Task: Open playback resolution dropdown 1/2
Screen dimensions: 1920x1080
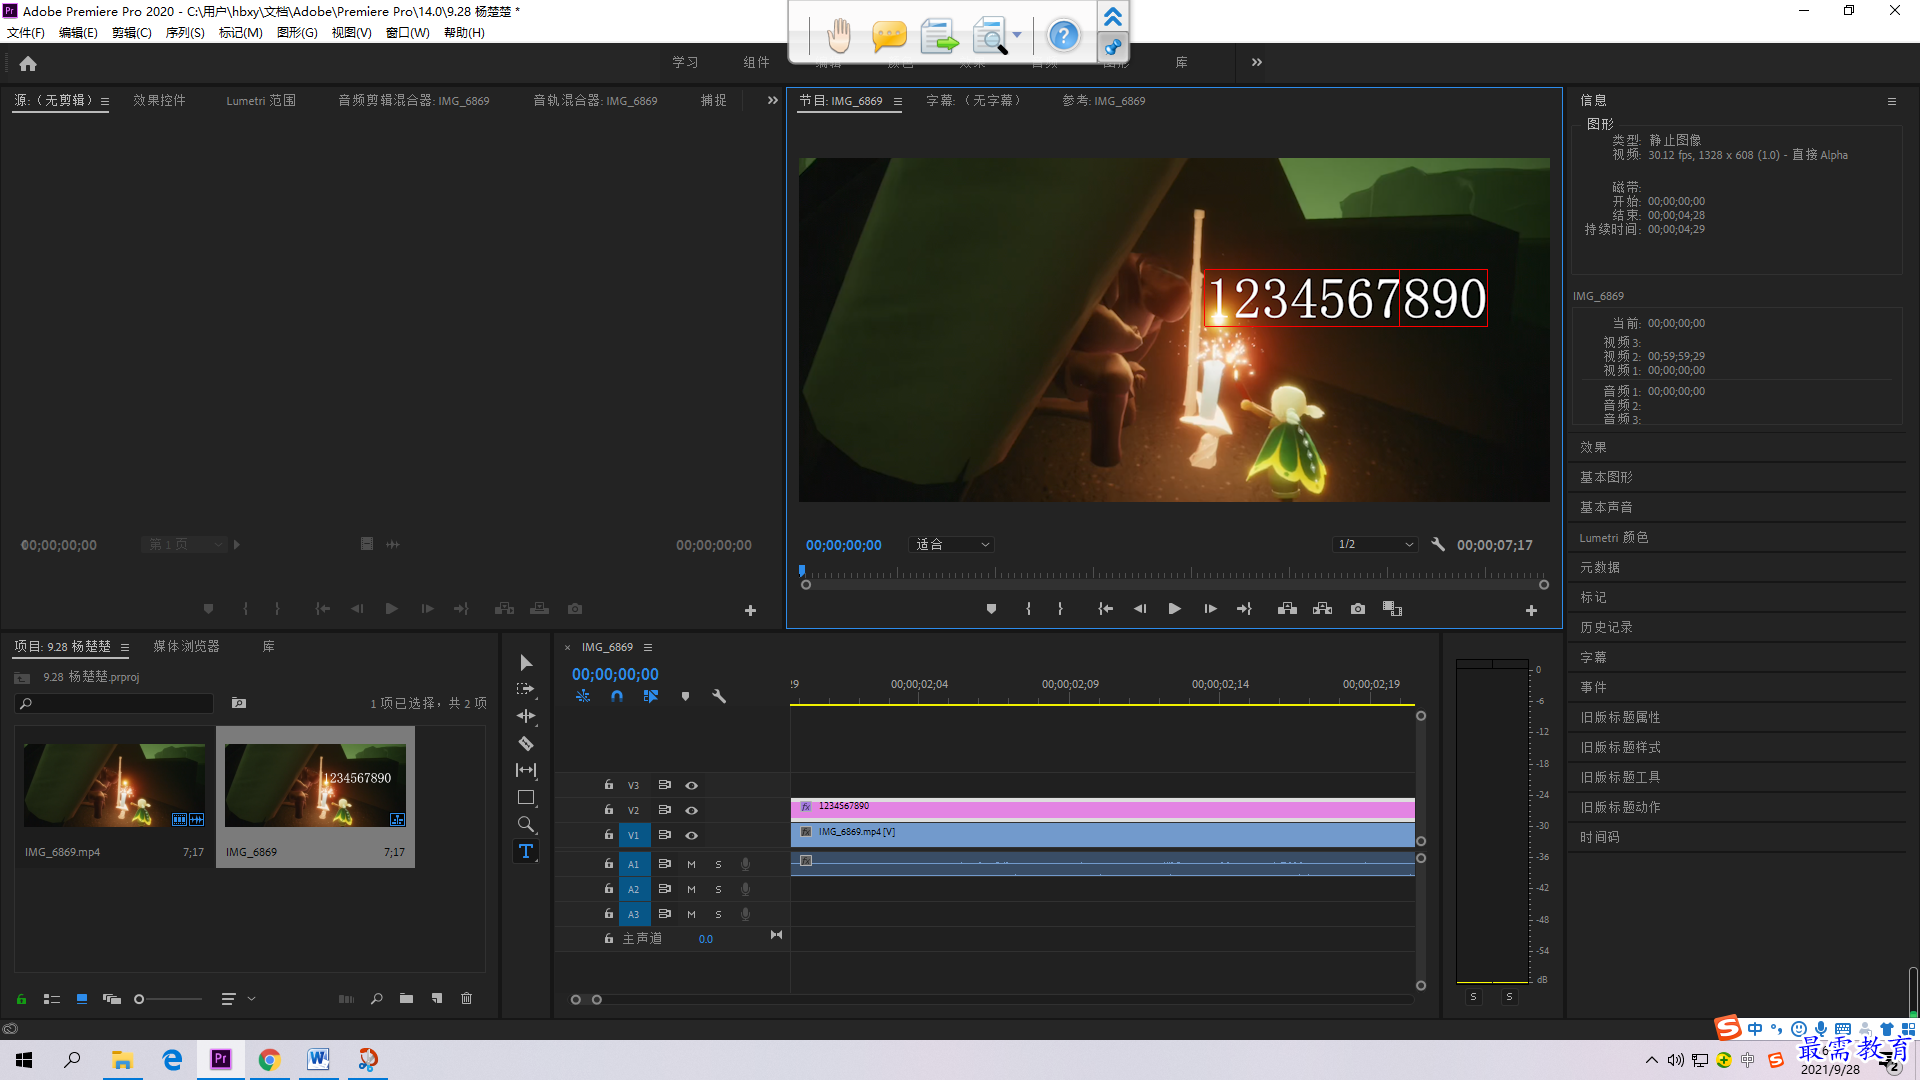Action: click(1376, 545)
